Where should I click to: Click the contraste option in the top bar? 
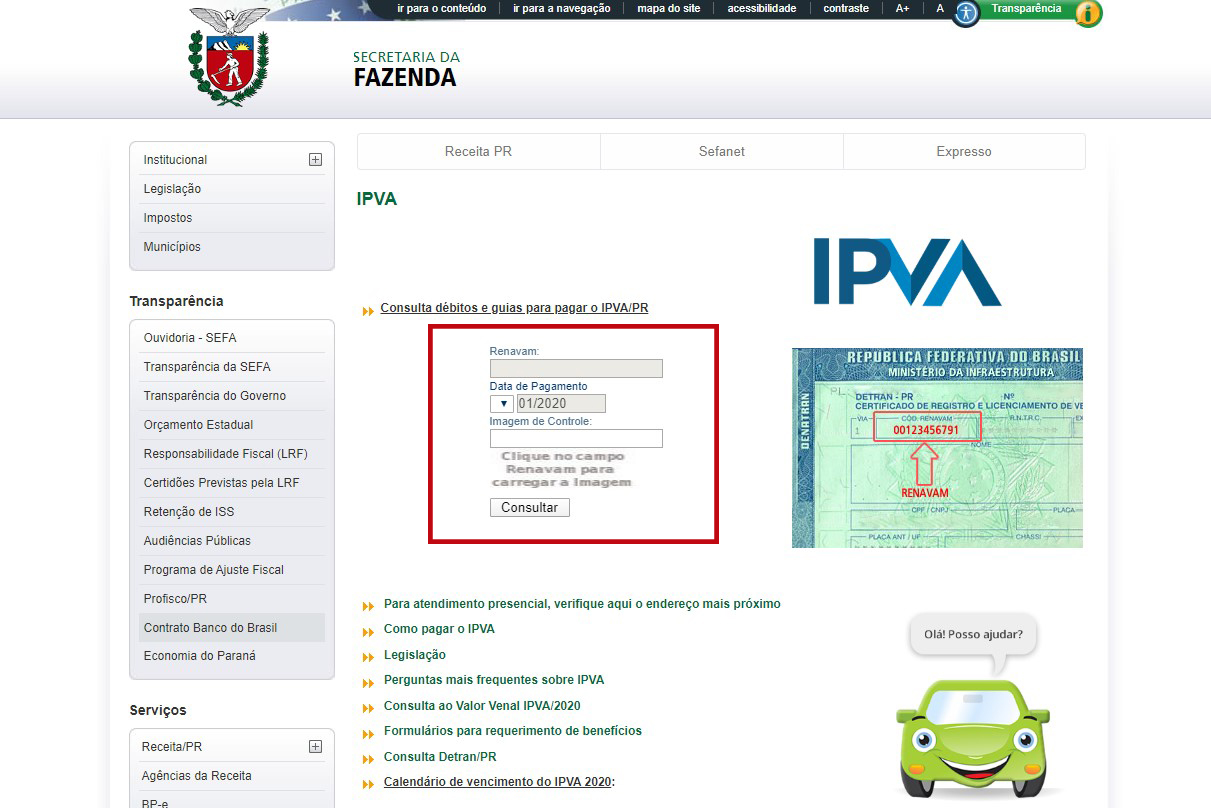845,8
